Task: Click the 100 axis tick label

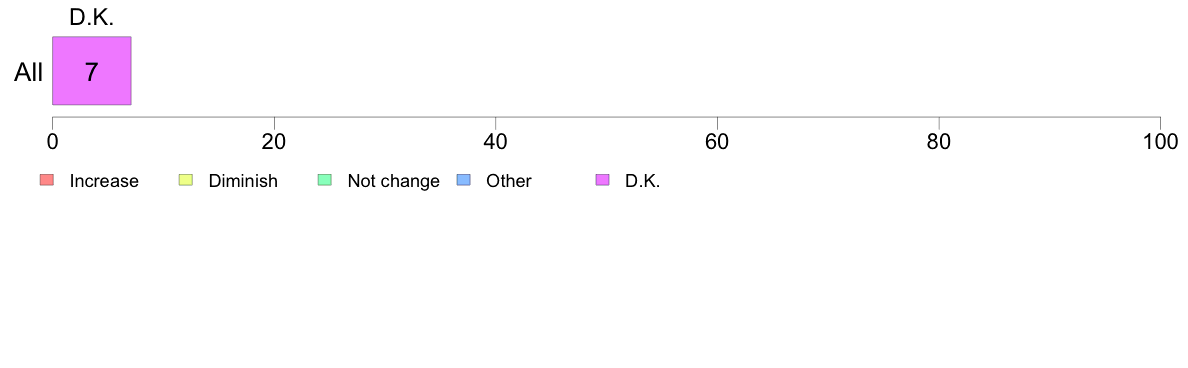Action: pyautogui.click(x=1161, y=142)
